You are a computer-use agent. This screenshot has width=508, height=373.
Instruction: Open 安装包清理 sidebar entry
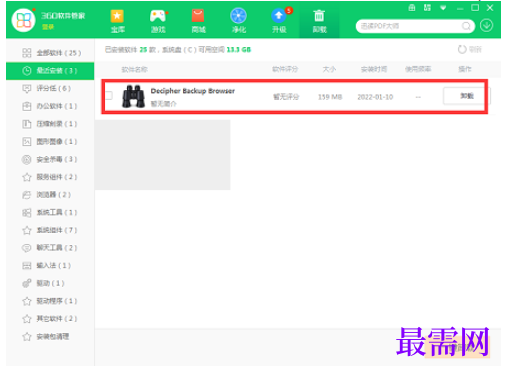50,336
